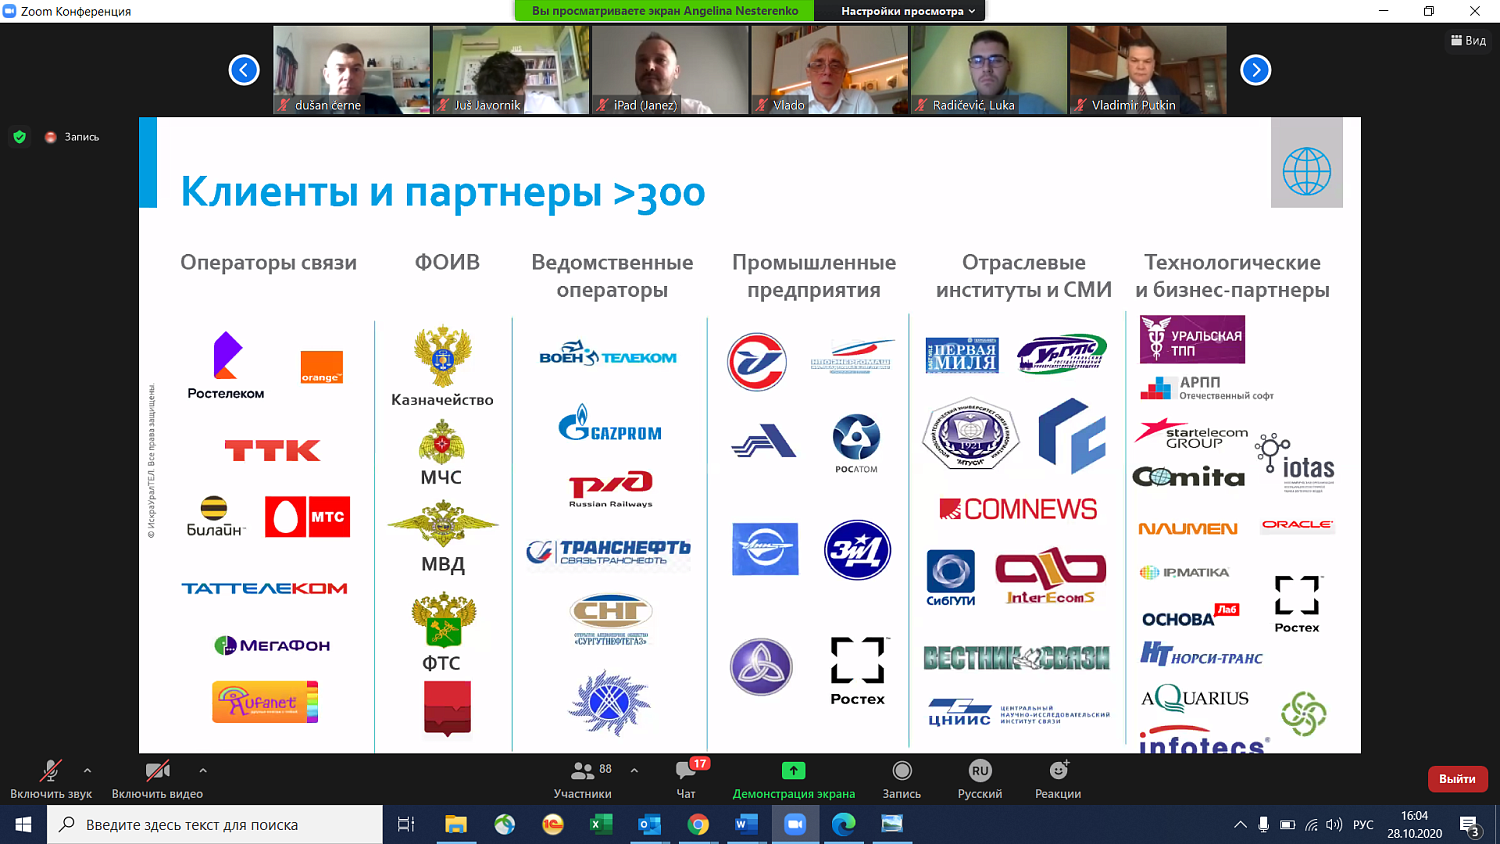1500x844 pixels.
Task: Open the Чат chat panel
Action: (x=687, y=779)
